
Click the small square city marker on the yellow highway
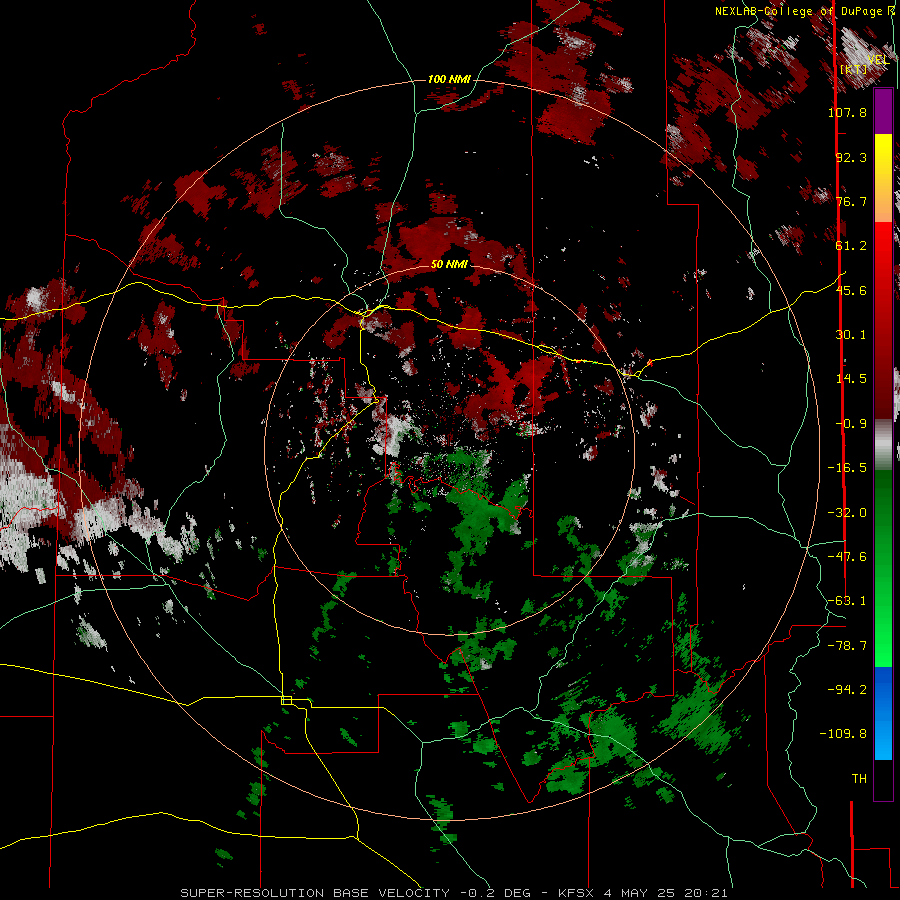286,700
